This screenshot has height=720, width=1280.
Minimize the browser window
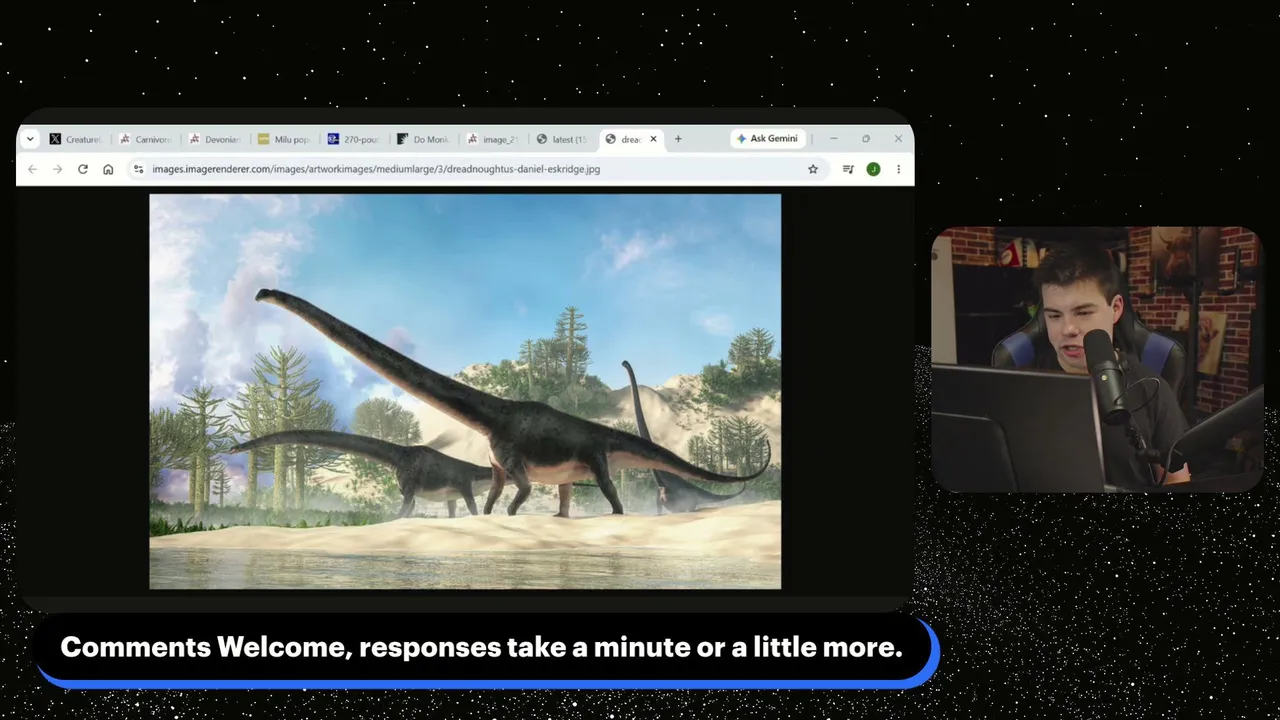[833, 139]
